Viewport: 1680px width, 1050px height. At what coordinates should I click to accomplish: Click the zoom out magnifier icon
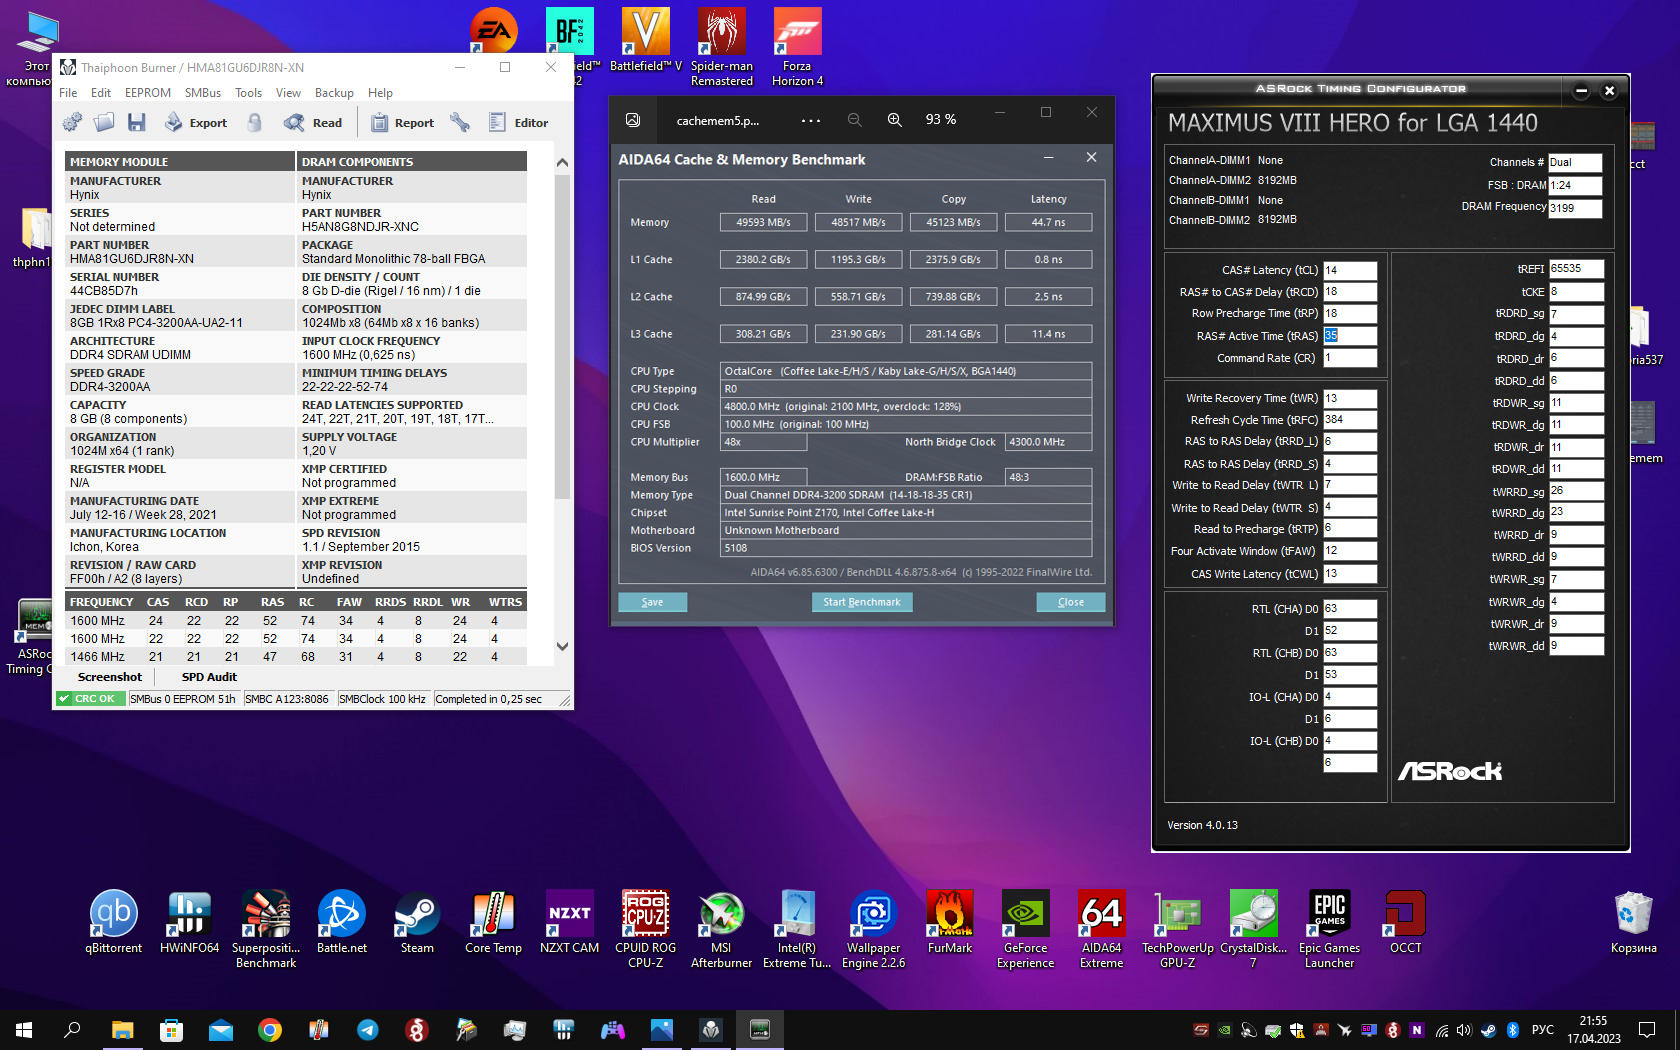click(854, 120)
